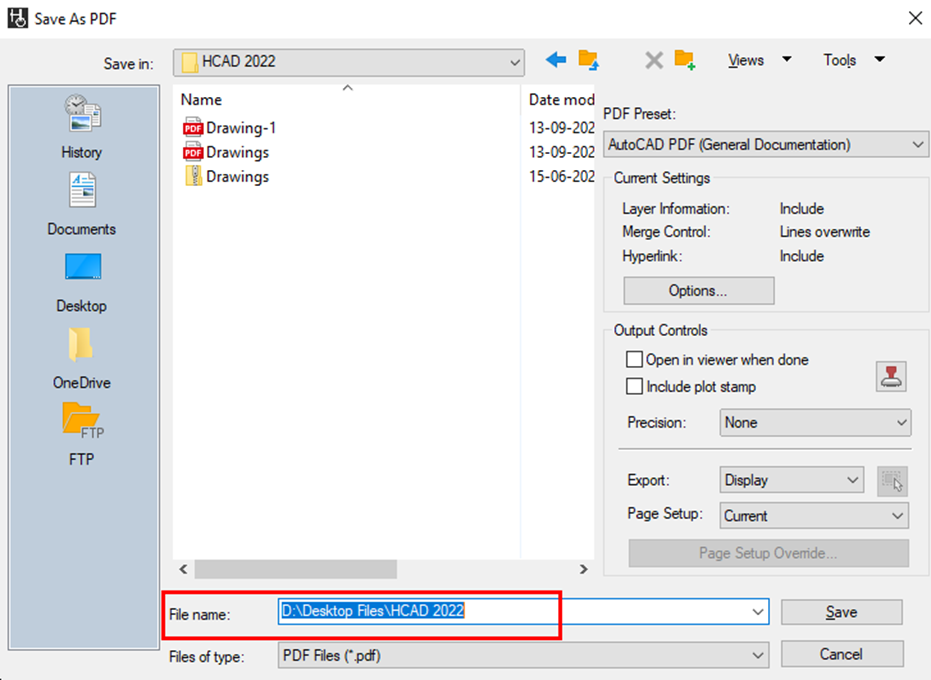Enable Include plot stamp checkbox
Image resolution: width=931 pixels, height=680 pixels.
[634, 387]
